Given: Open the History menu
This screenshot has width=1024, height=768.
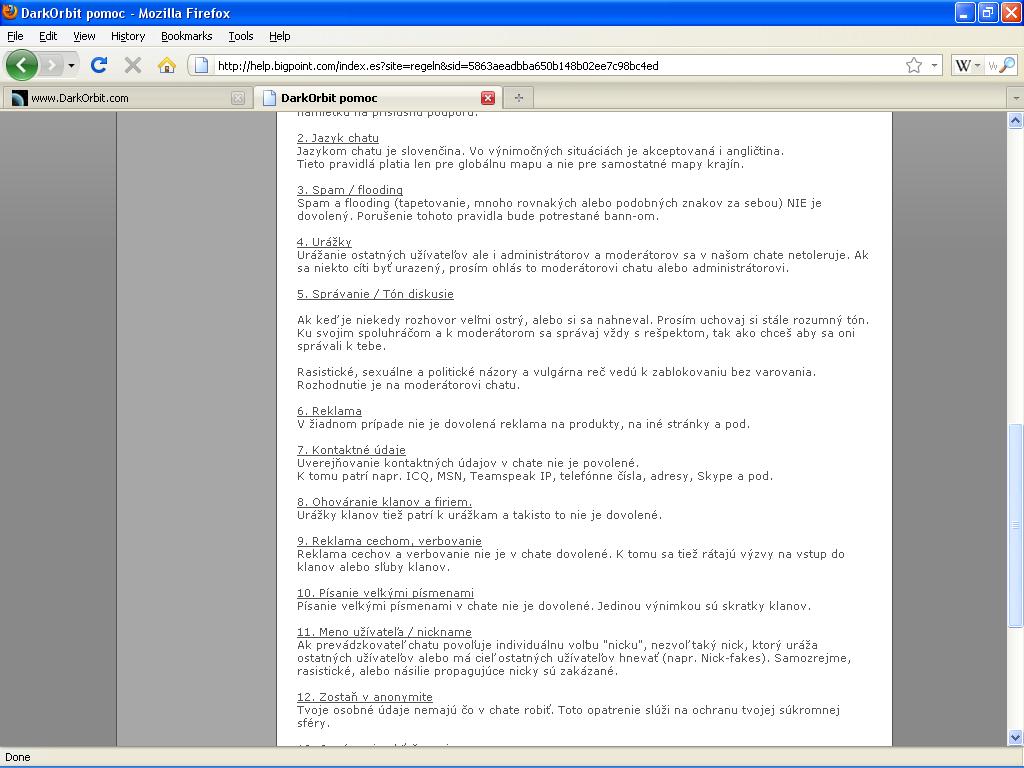Looking at the screenshot, I should 128,36.
